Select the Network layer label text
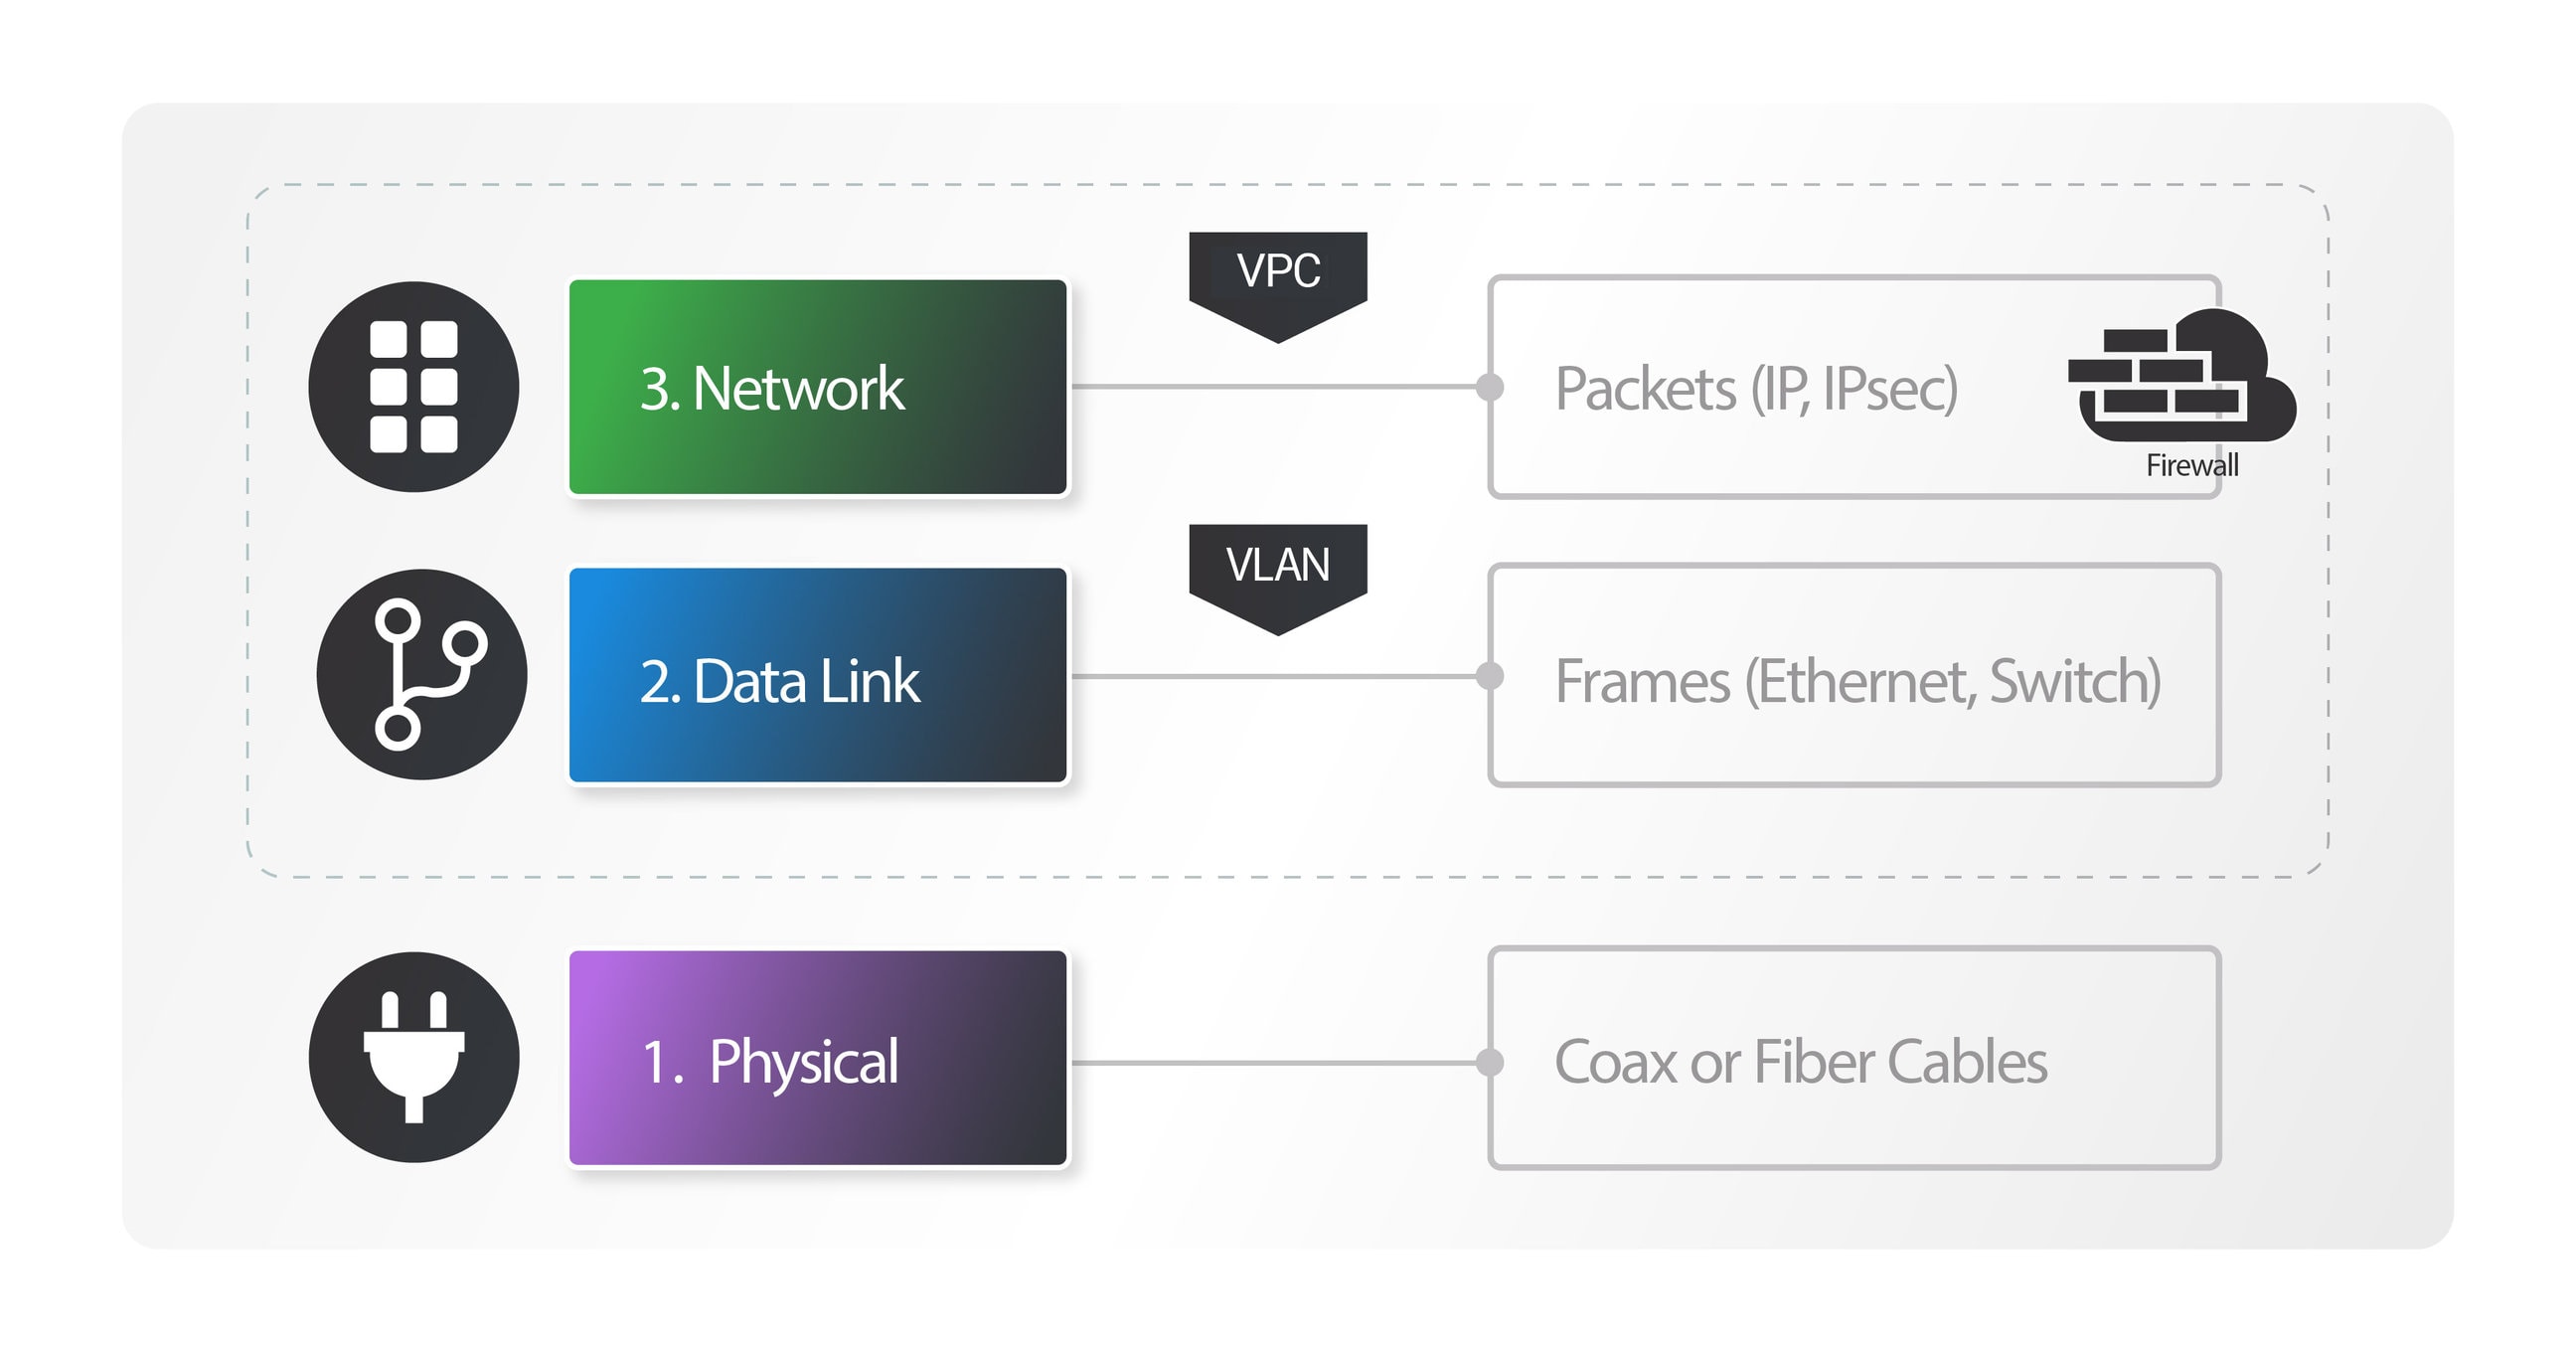This screenshot has width=2576, height=1353. coord(766,349)
